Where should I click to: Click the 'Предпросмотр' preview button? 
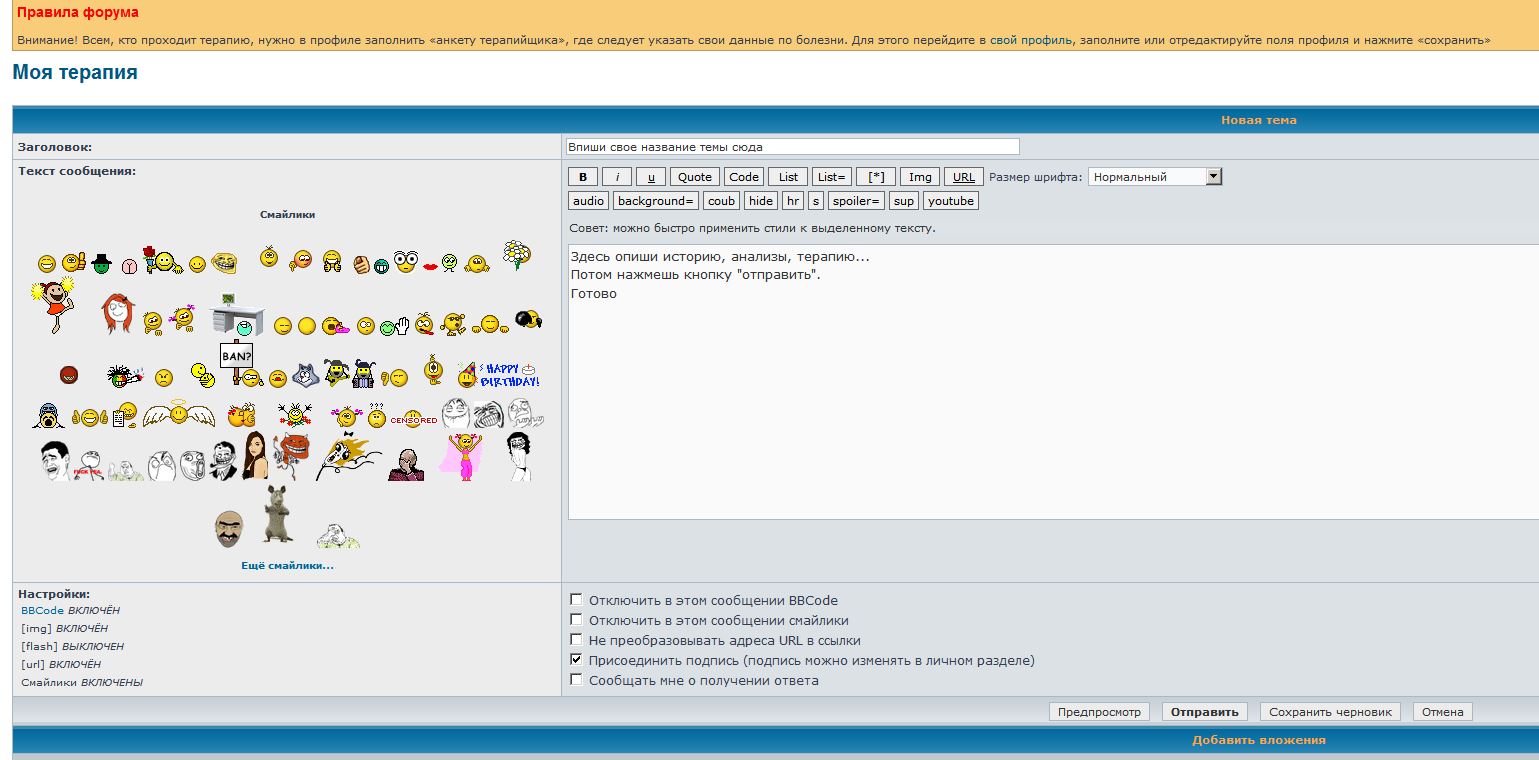coord(1099,712)
